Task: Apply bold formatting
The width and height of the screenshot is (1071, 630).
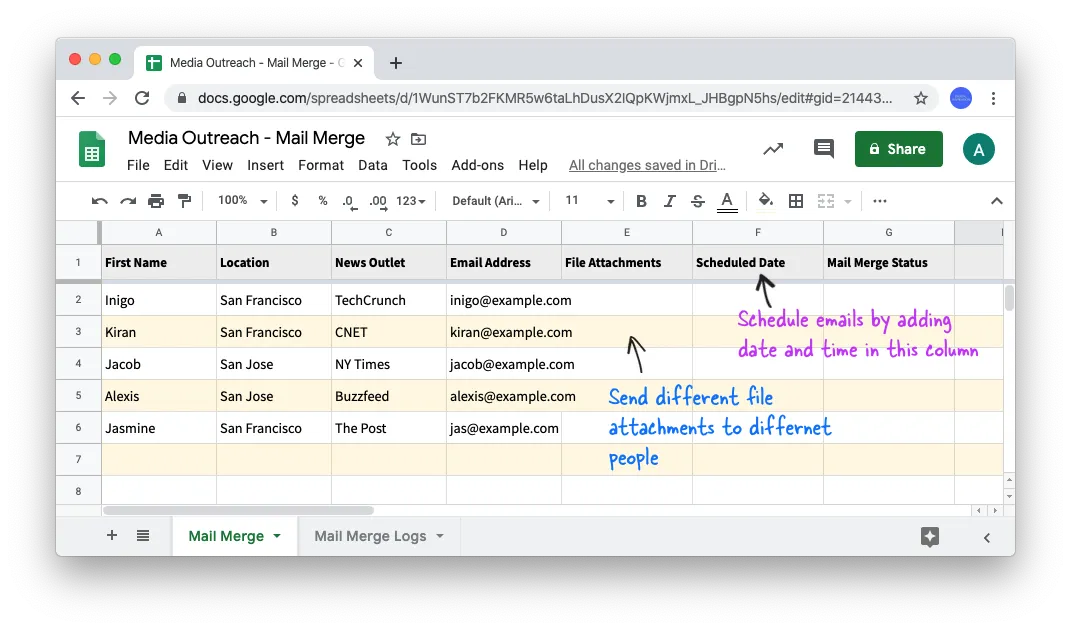Action: pyautogui.click(x=641, y=200)
